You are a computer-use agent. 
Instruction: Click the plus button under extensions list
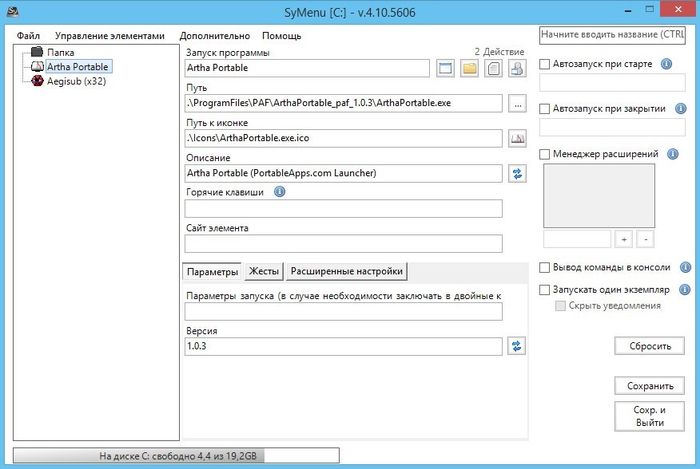click(624, 239)
